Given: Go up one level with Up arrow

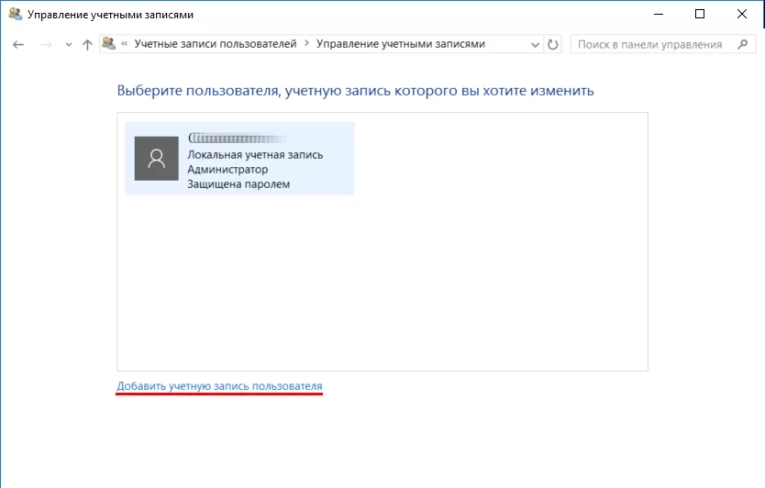Looking at the screenshot, I should pos(87,45).
